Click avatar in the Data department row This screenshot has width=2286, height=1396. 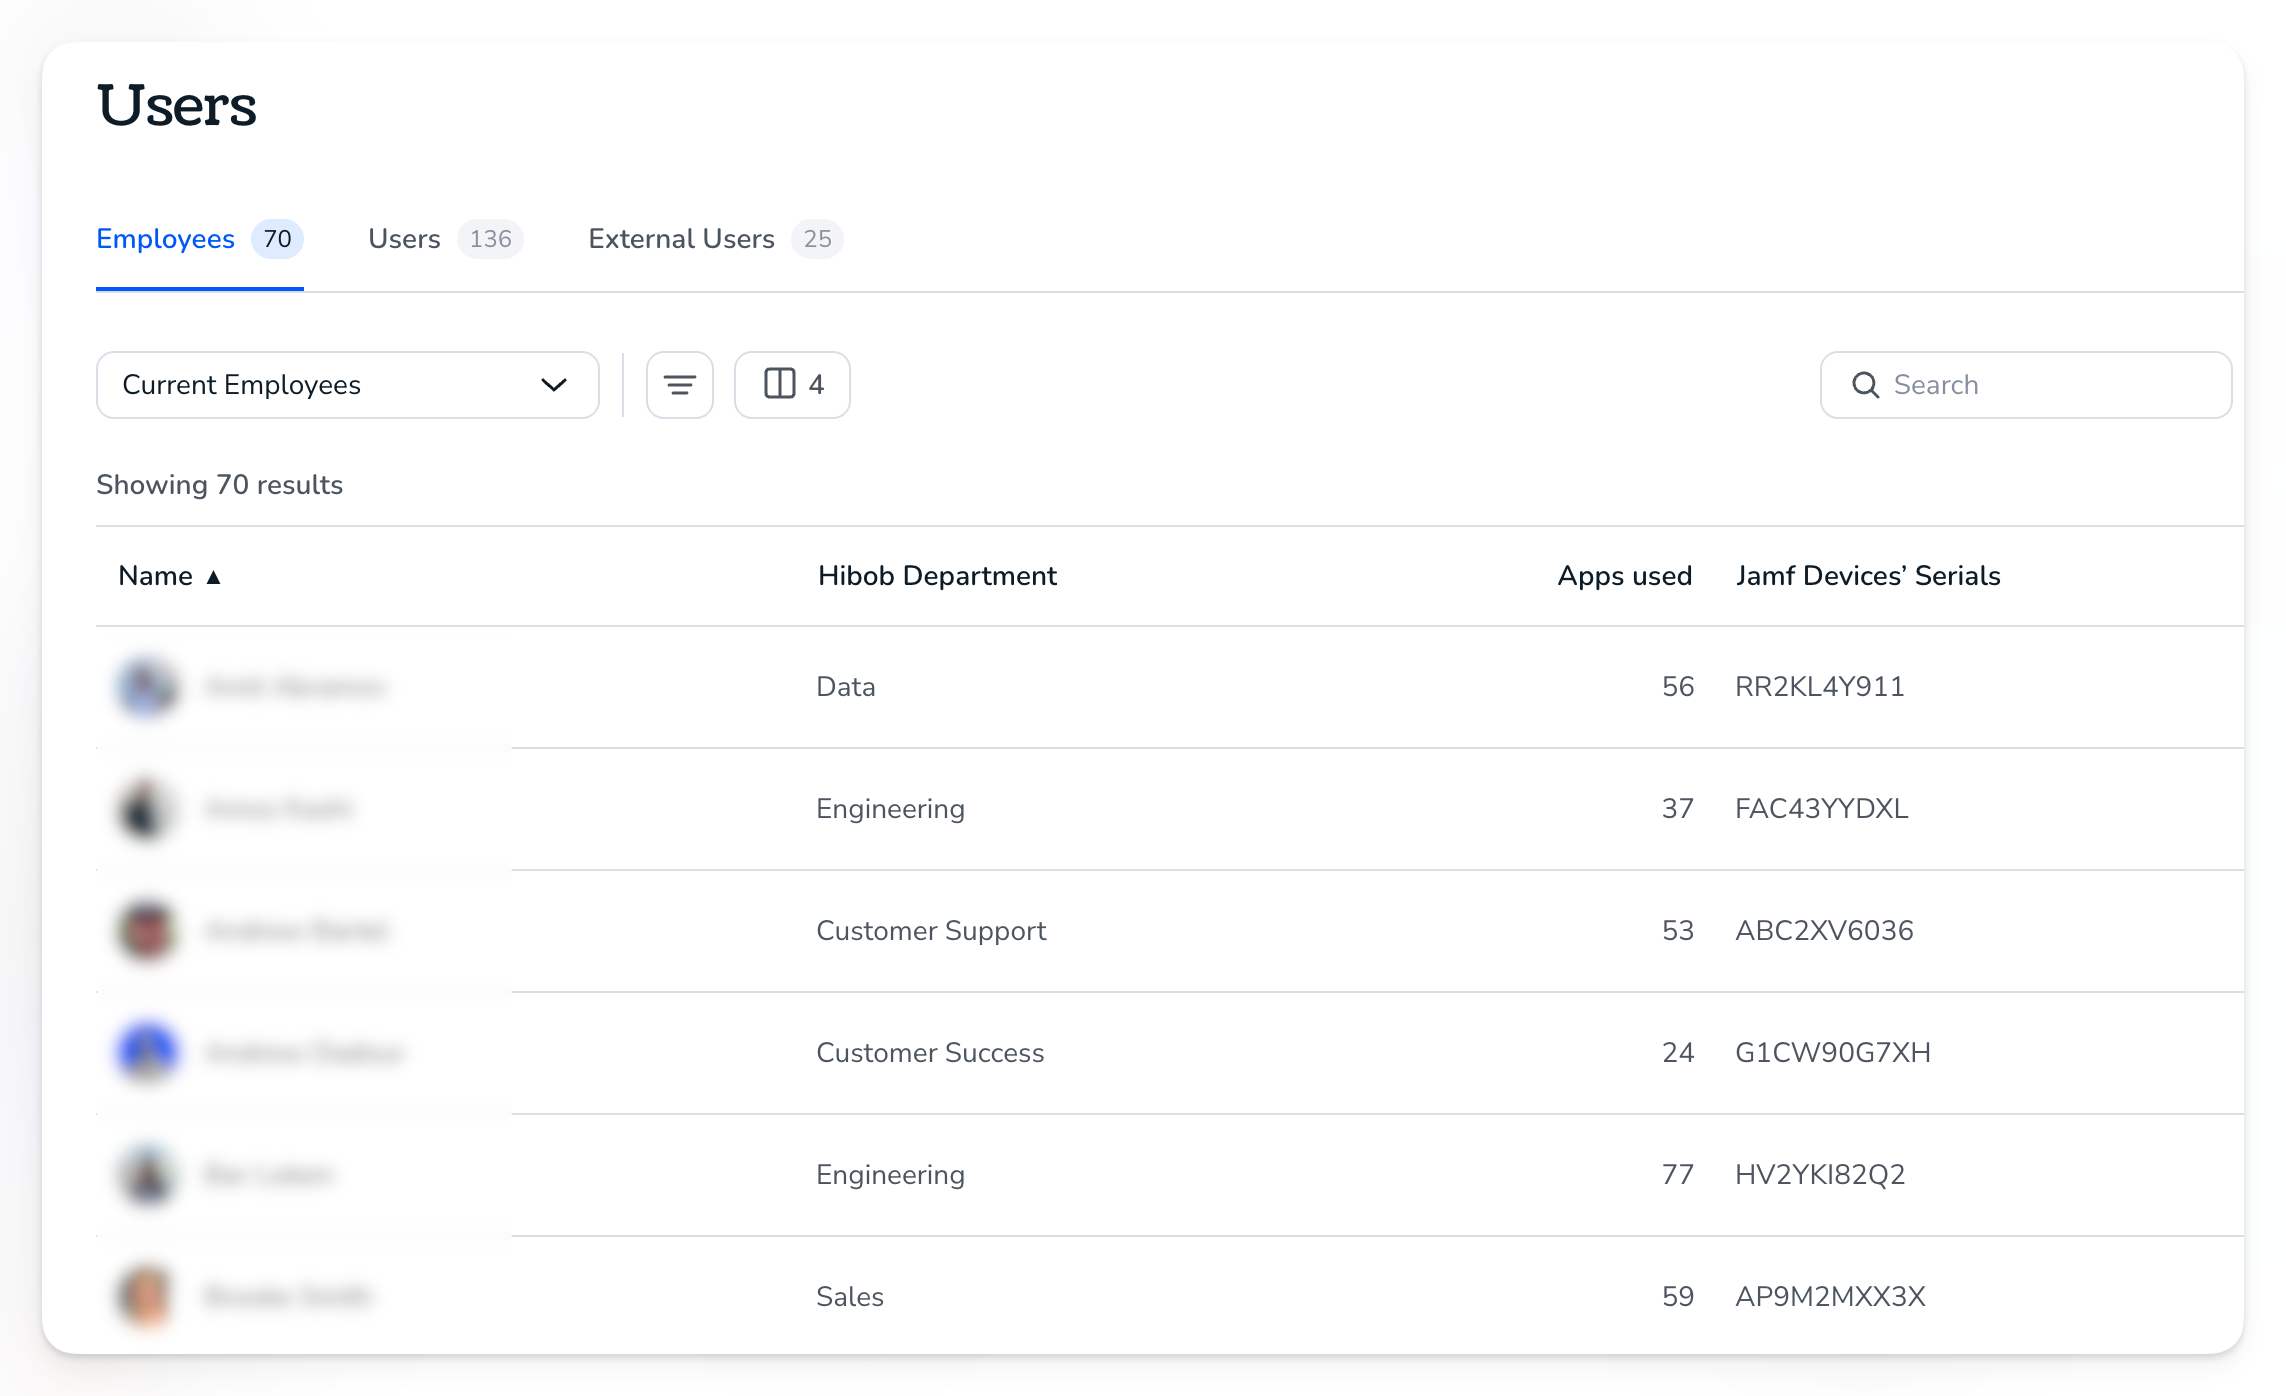(148, 687)
